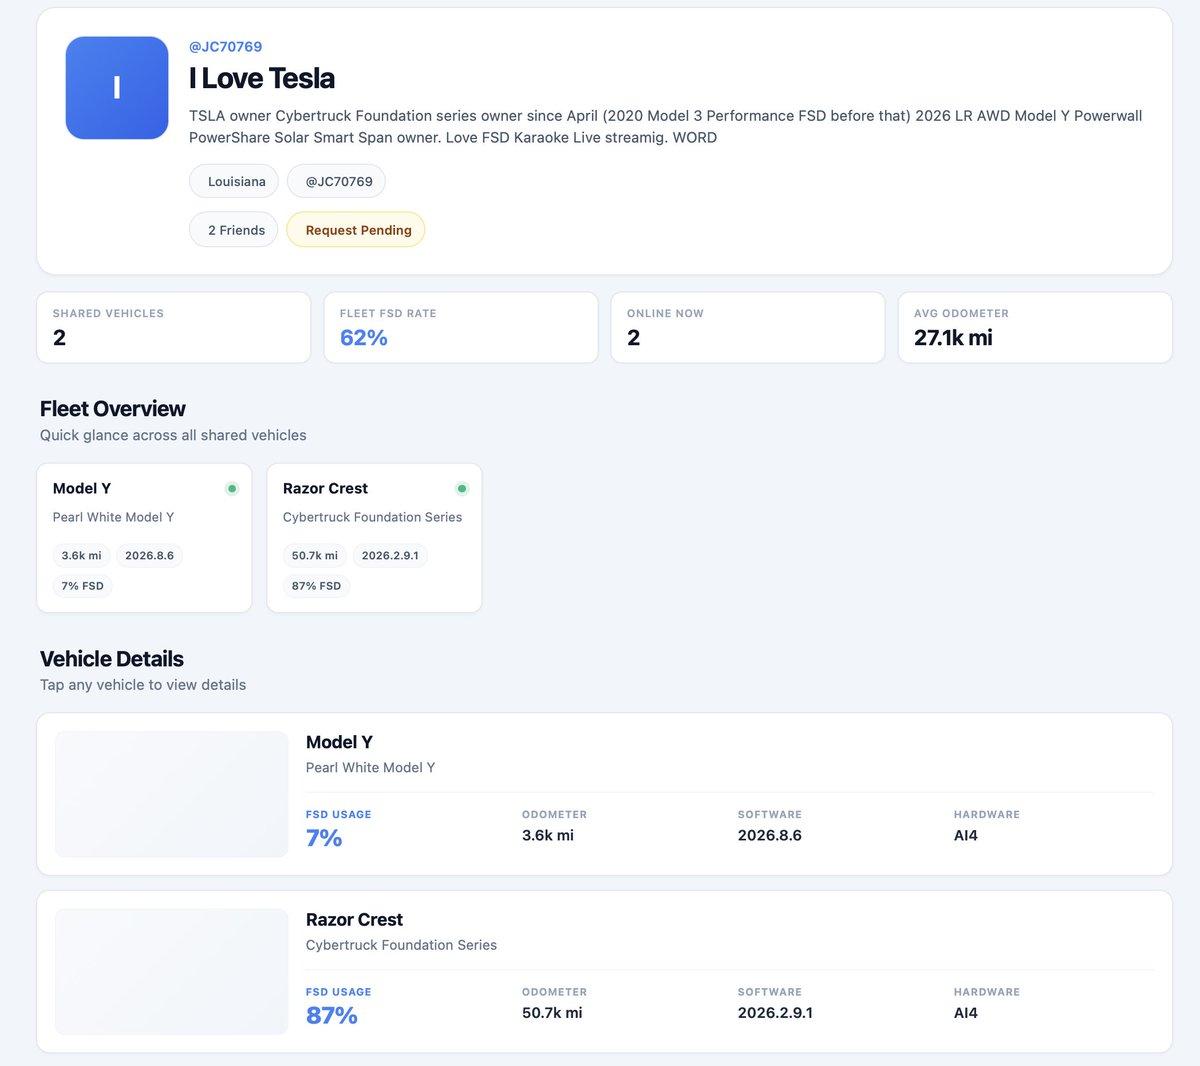This screenshot has height=1066, width=1200.
Task: Click the 2026.2.9.1 software chip on Razor Crest
Action: tap(390, 556)
